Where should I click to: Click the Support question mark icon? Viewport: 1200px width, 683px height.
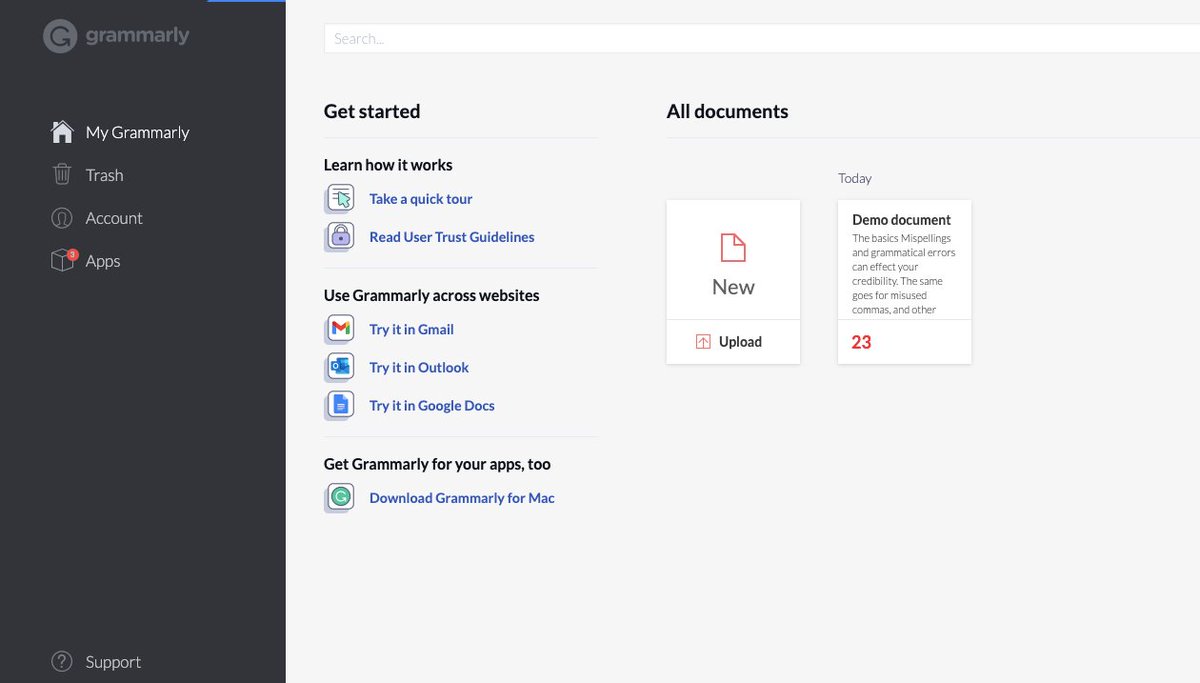(x=62, y=662)
